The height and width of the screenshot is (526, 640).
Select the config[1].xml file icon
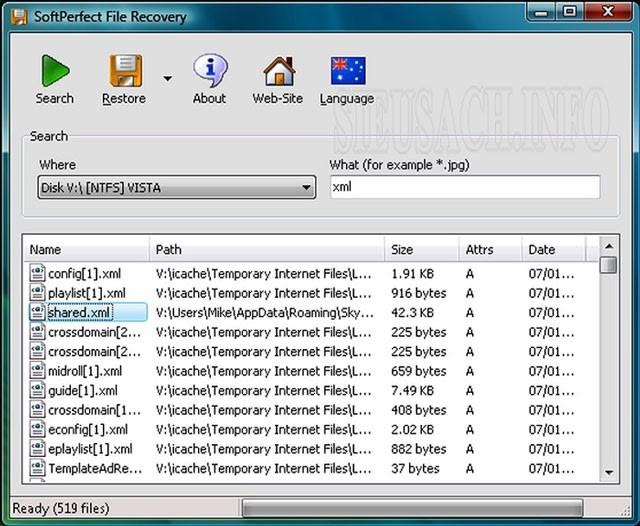(x=37, y=273)
